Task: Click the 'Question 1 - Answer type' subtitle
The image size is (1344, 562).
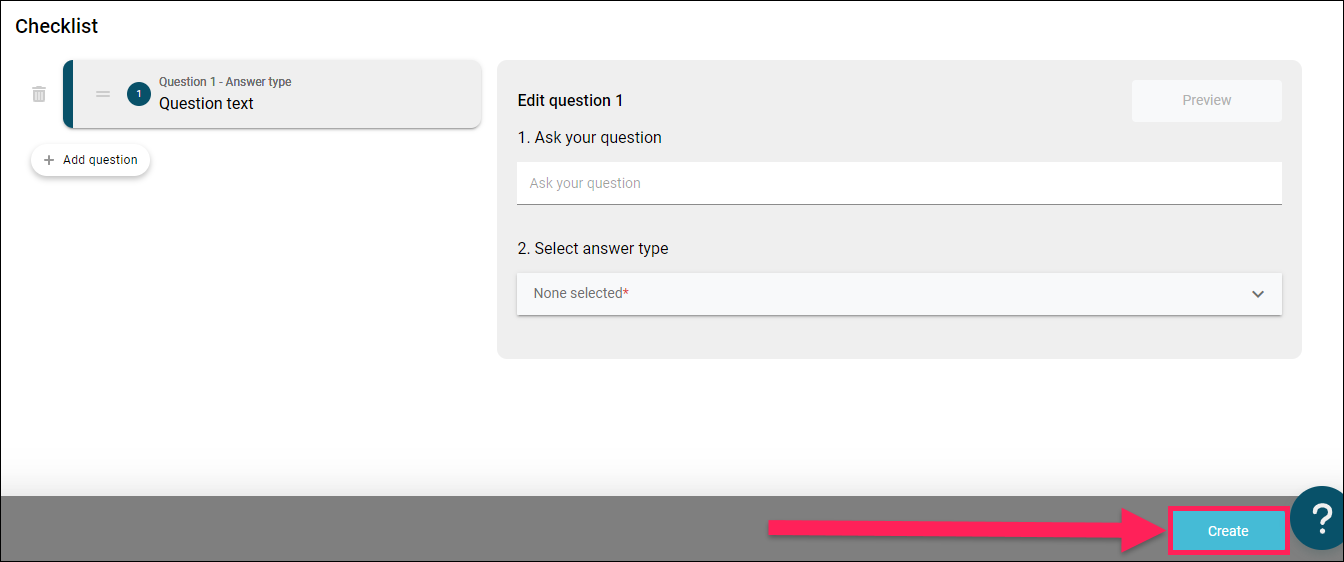Action: [225, 82]
